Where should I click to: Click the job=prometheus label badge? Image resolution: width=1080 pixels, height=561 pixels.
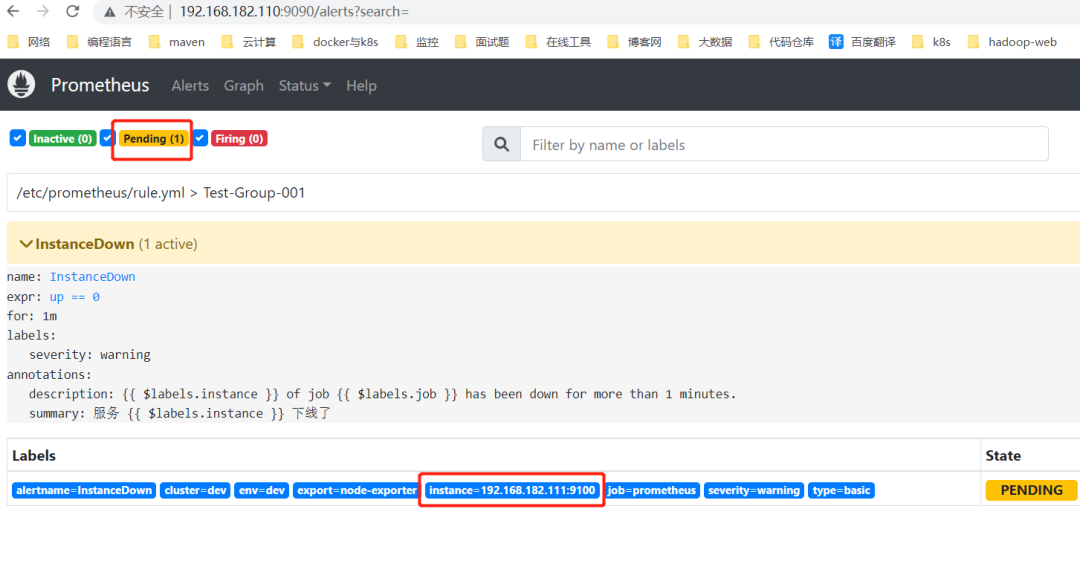pos(652,490)
